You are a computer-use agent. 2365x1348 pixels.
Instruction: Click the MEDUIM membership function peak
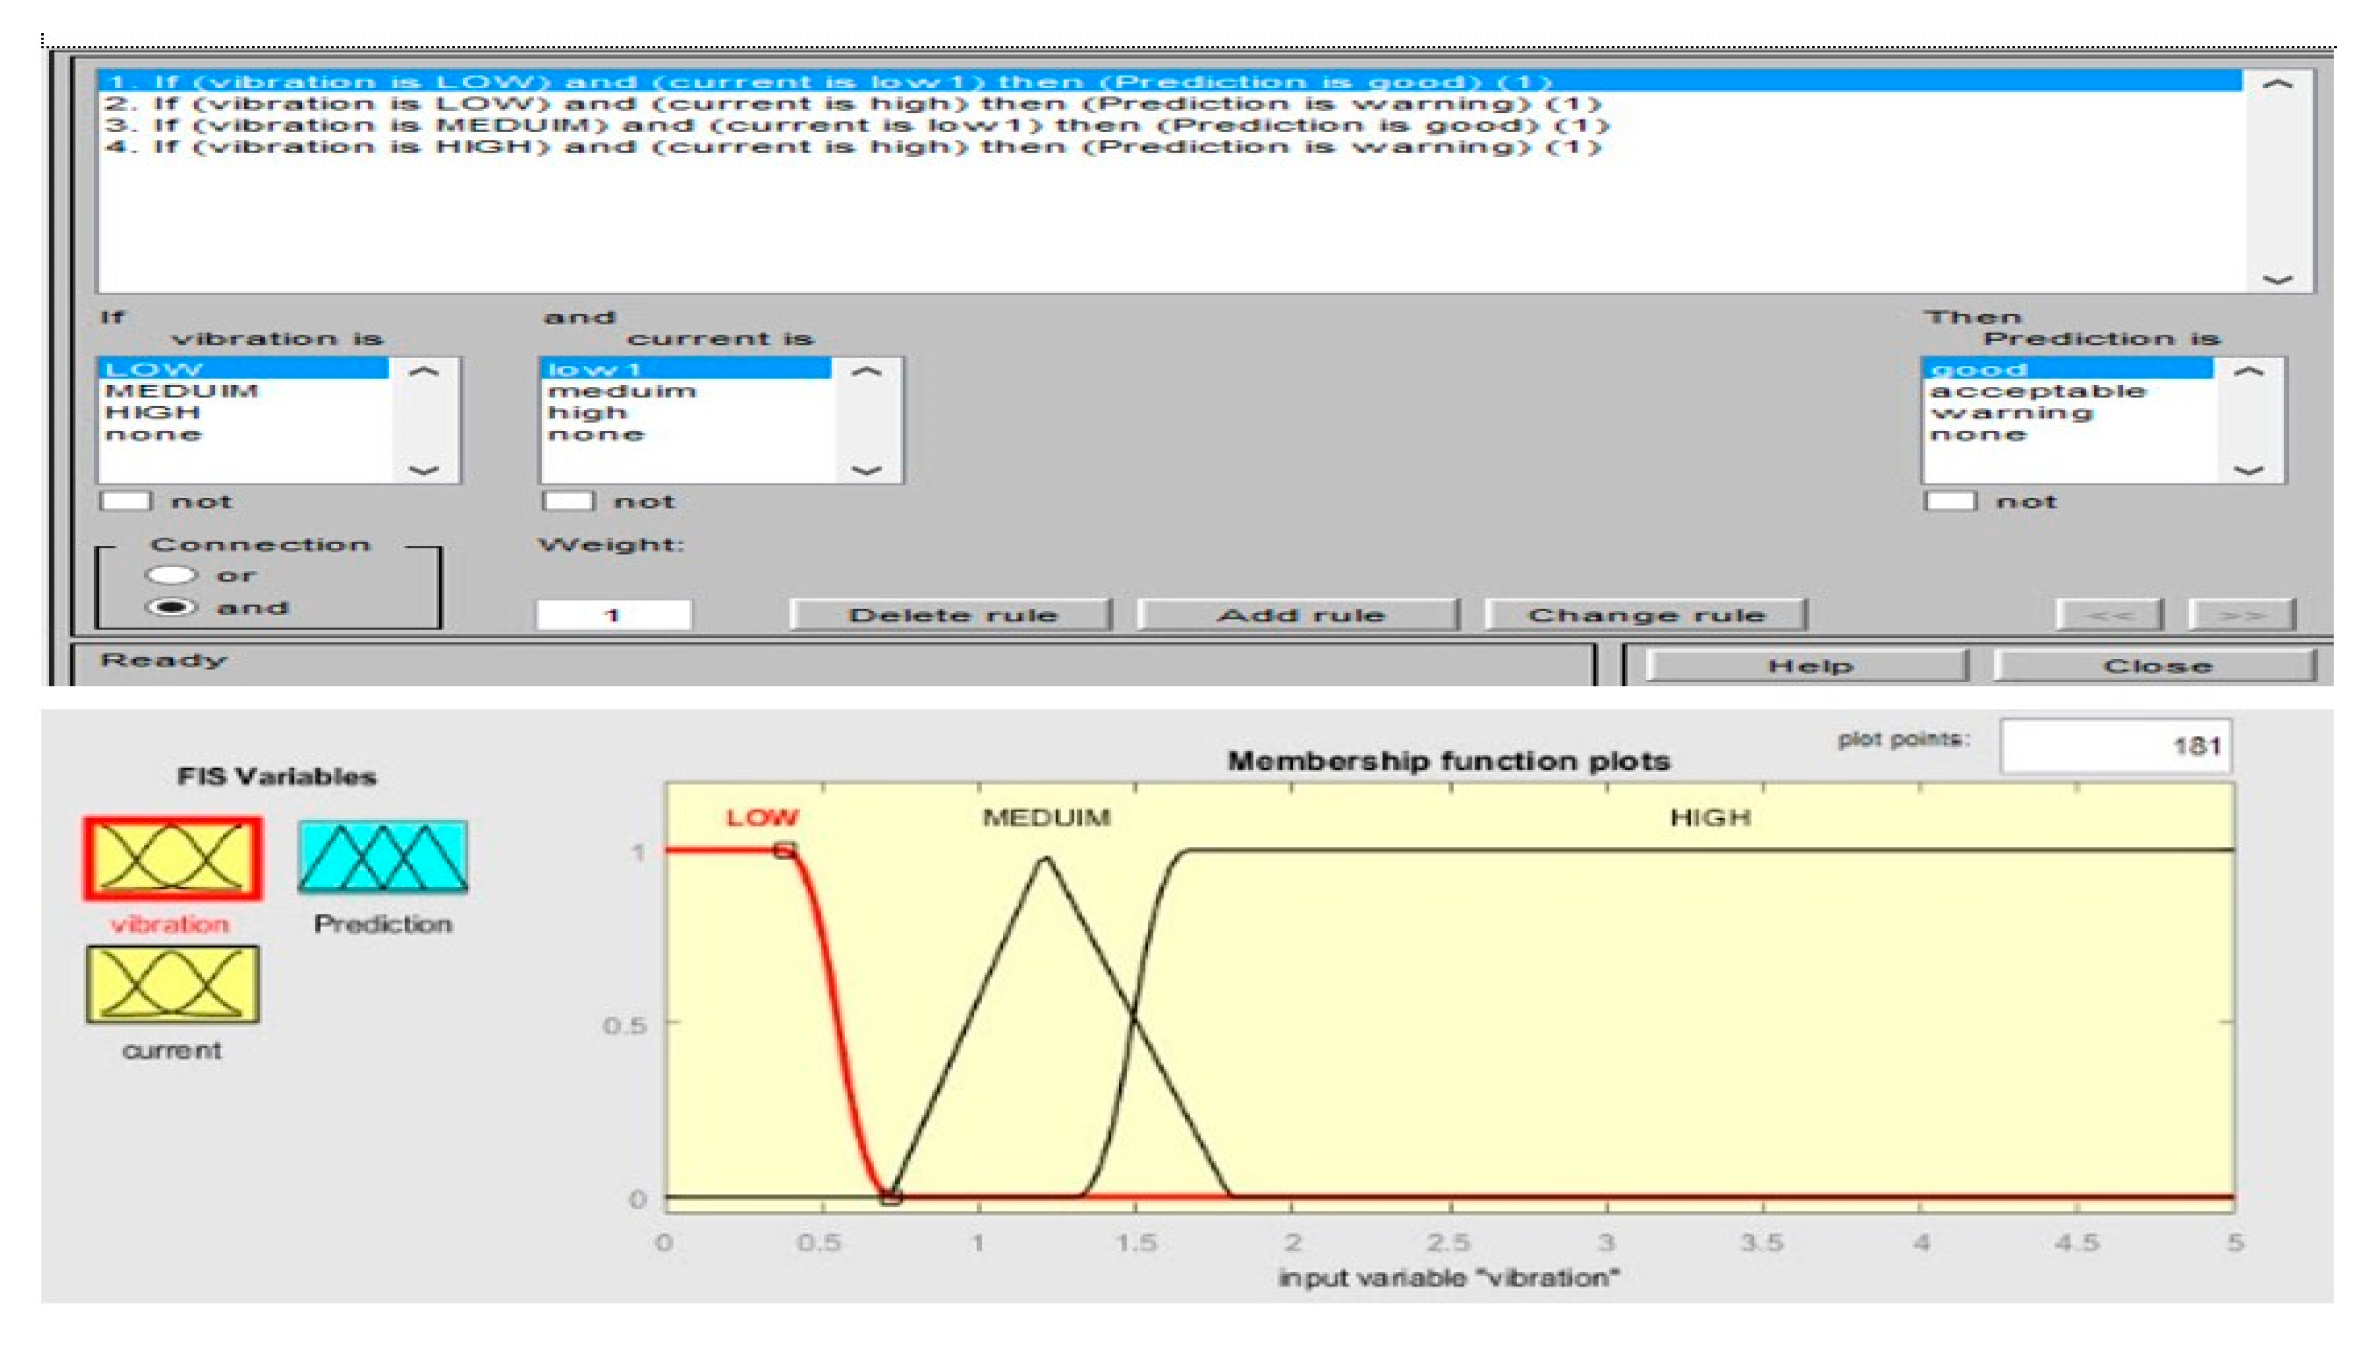(x=1046, y=858)
